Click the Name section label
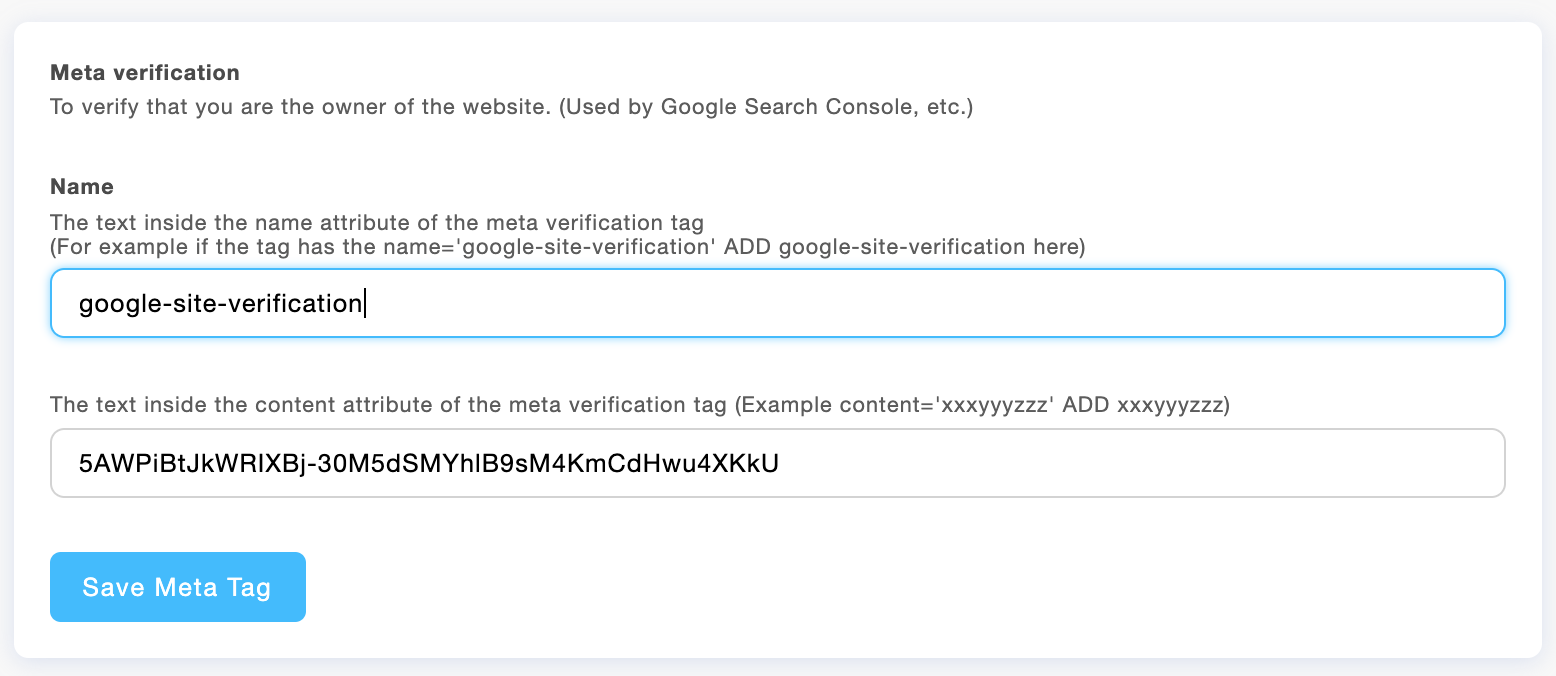The image size is (1556, 676). click(81, 186)
